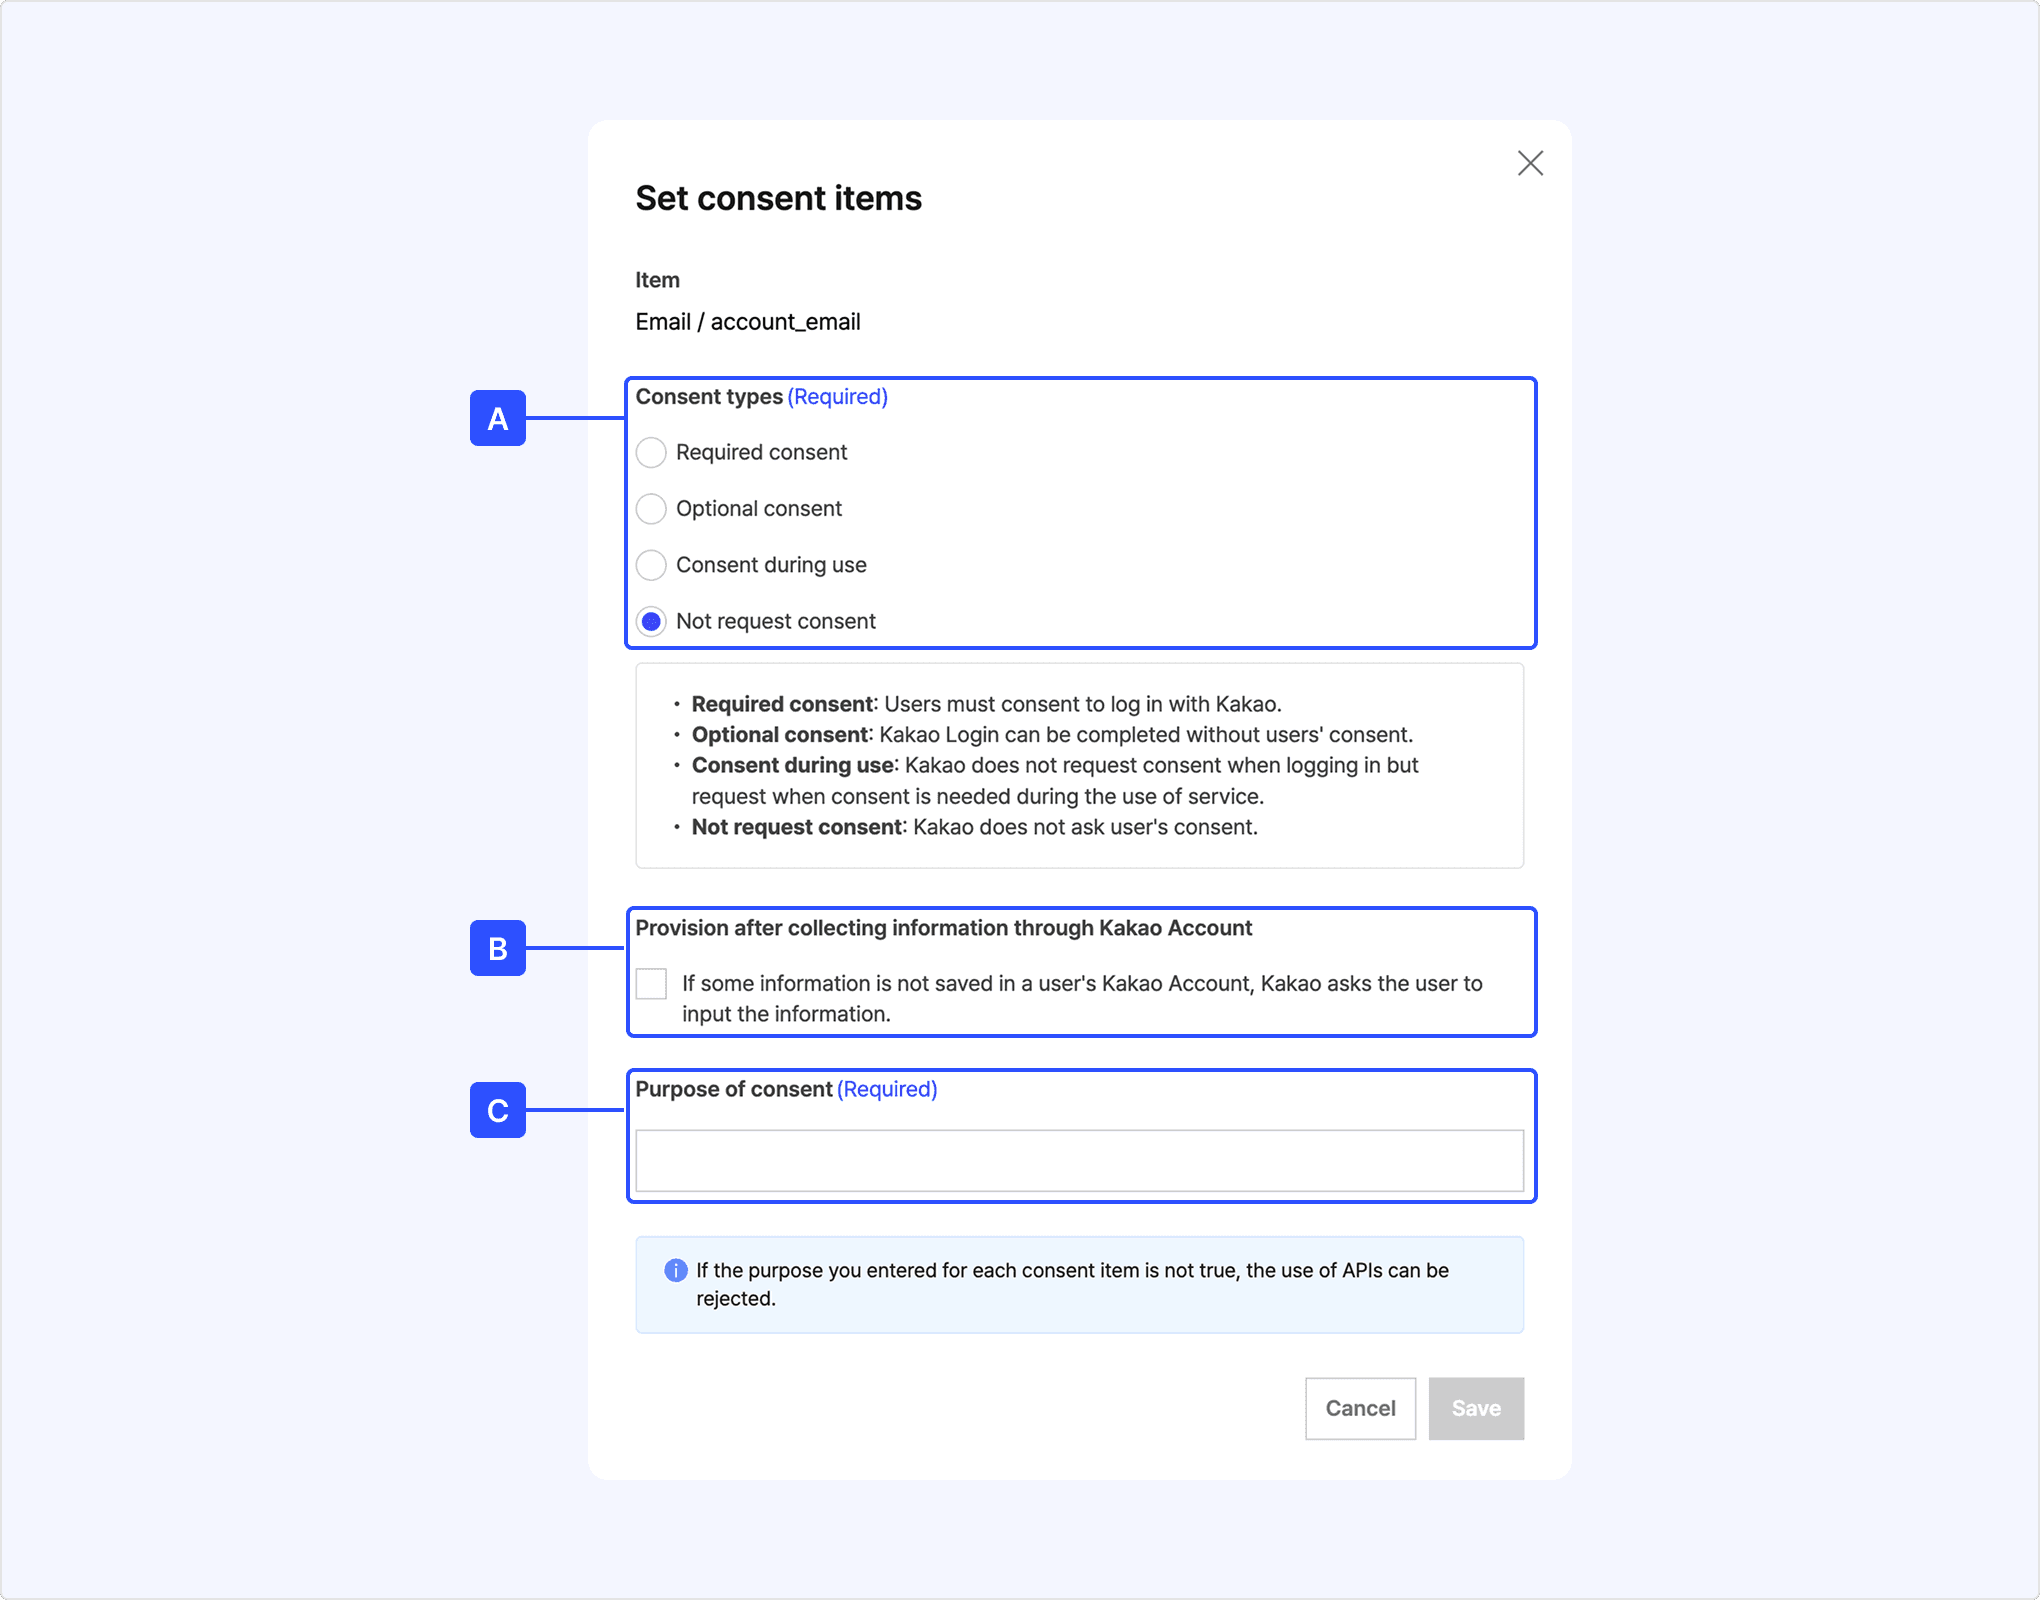
Task: Focus the Purpose of consent text field
Action: coord(1079,1160)
